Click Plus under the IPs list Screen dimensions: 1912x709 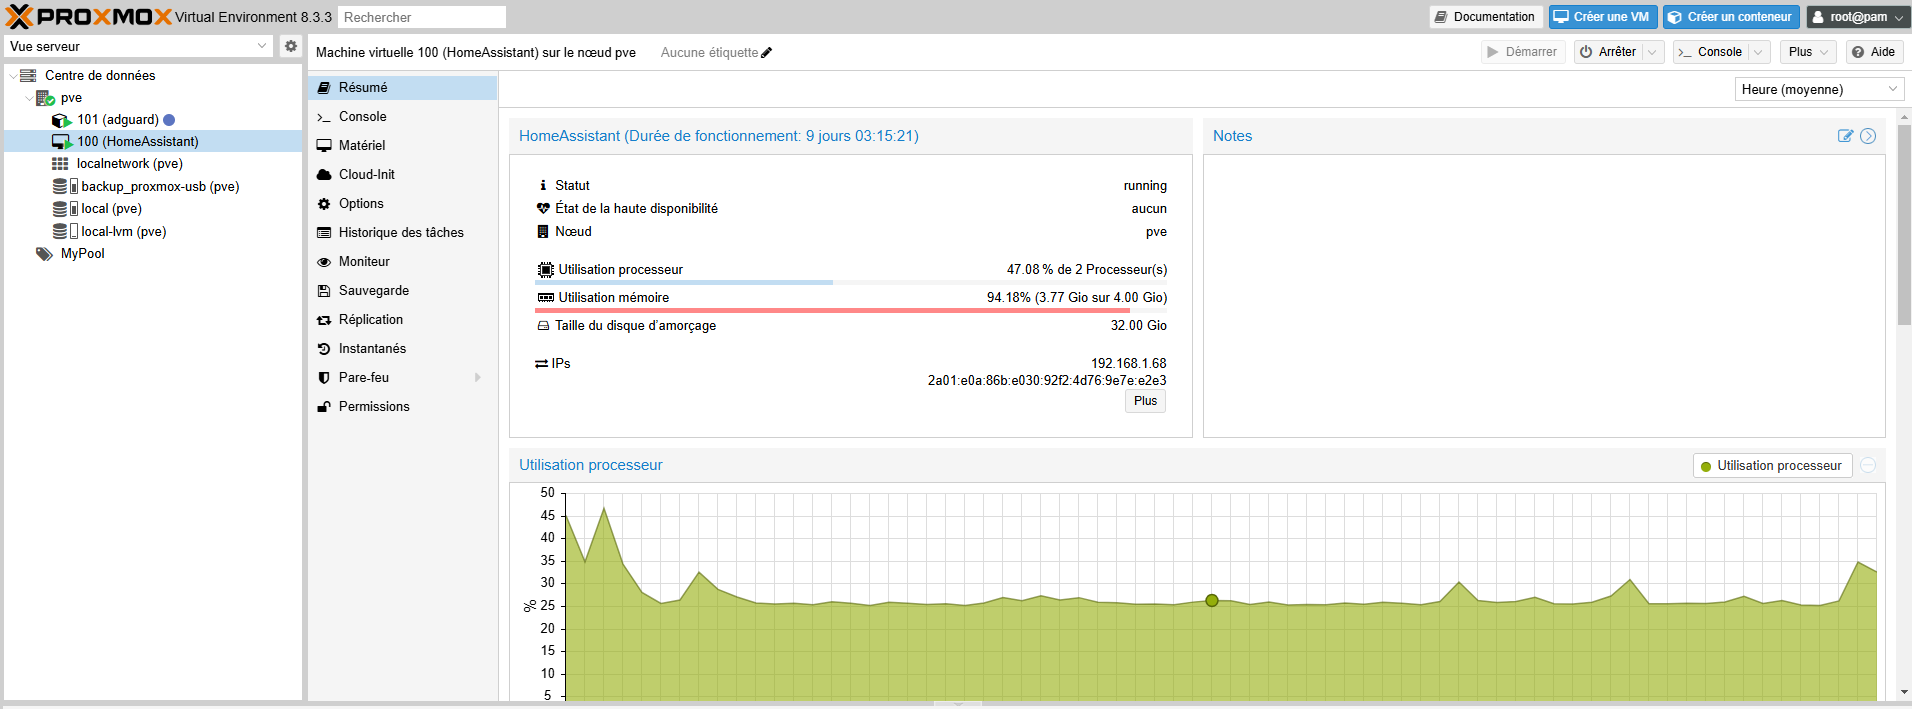click(x=1145, y=401)
